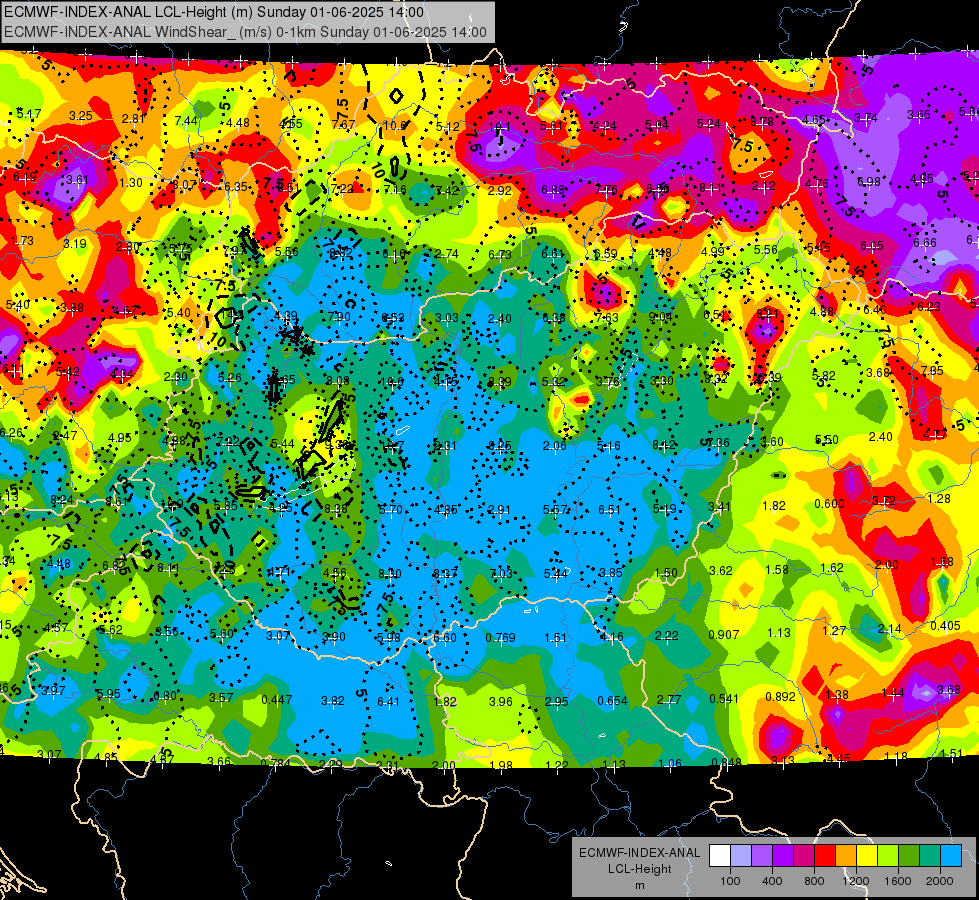Screen dimensions: 979x900
Task: Click the legend label 400
Action: pos(772,881)
